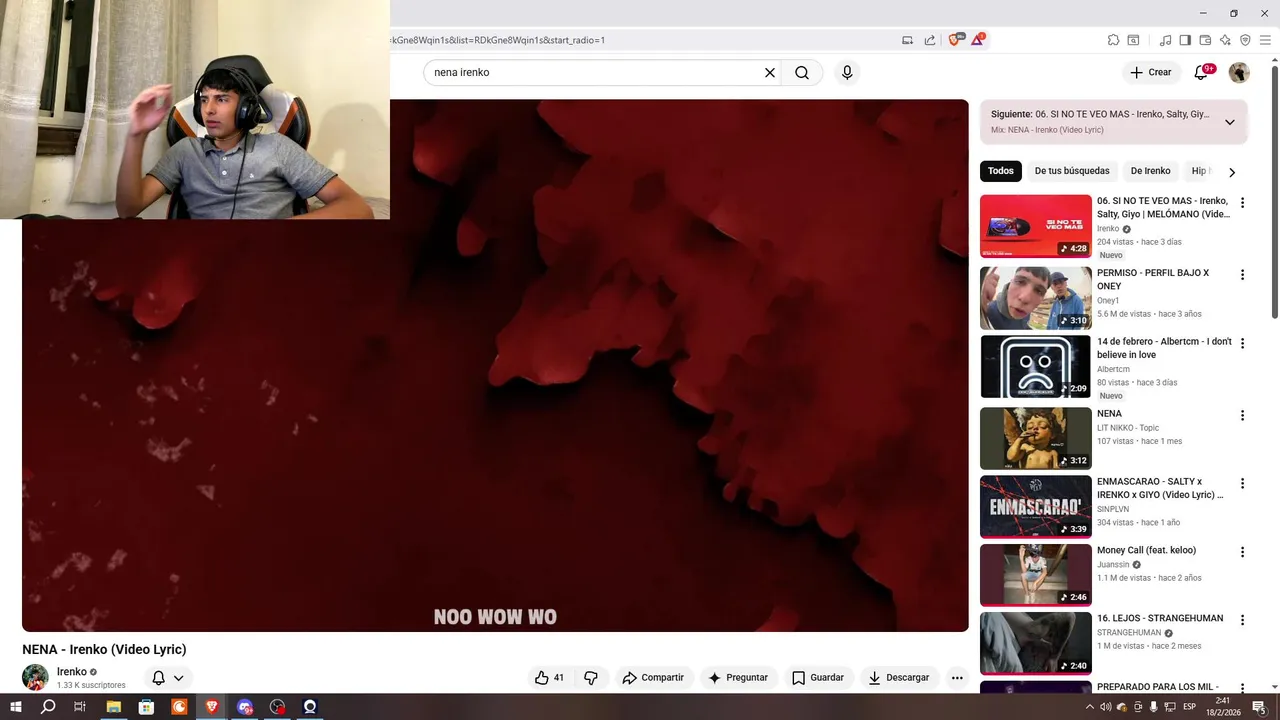
Task: Expand the mix playlist Siguiente panel chevron
Action: coord(1230,122)
